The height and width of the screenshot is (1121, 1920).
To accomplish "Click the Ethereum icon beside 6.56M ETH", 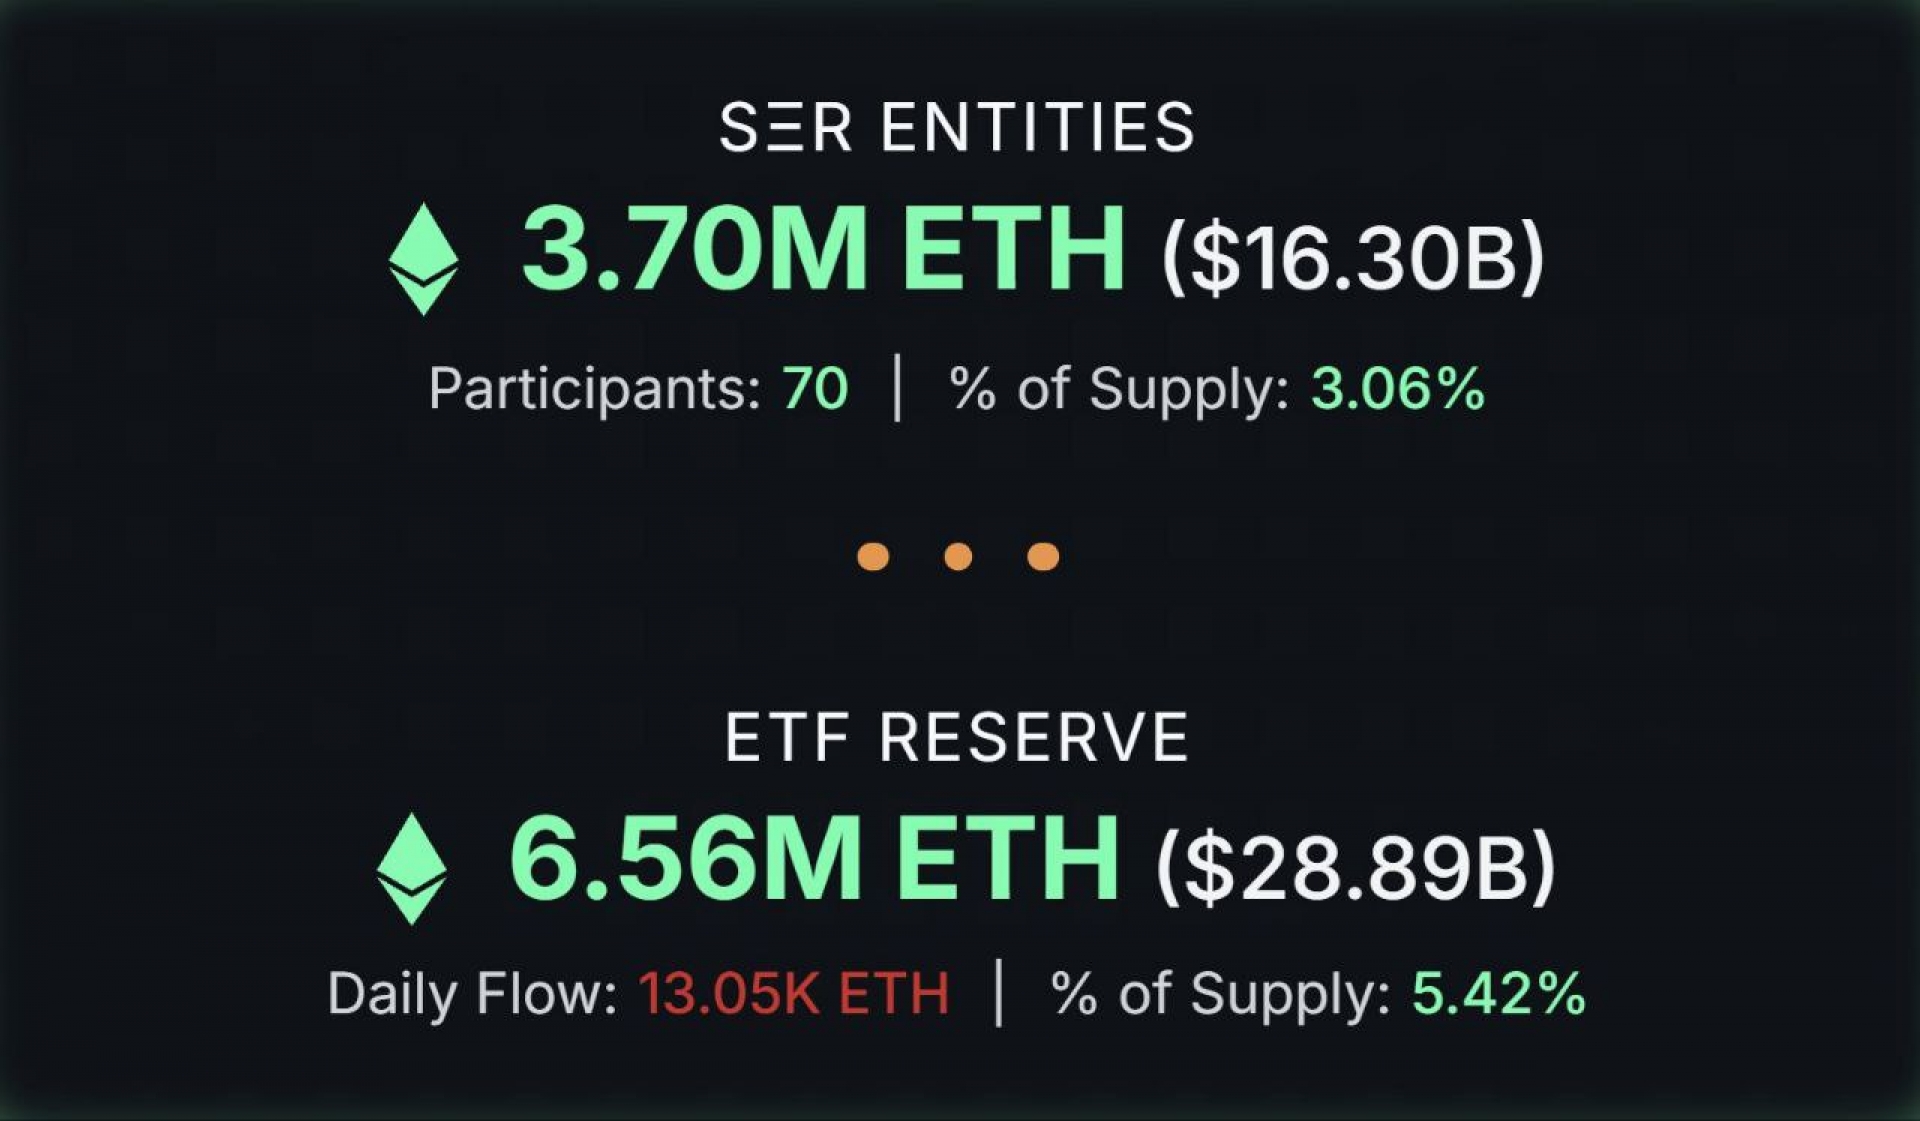I will pos(411,868).
